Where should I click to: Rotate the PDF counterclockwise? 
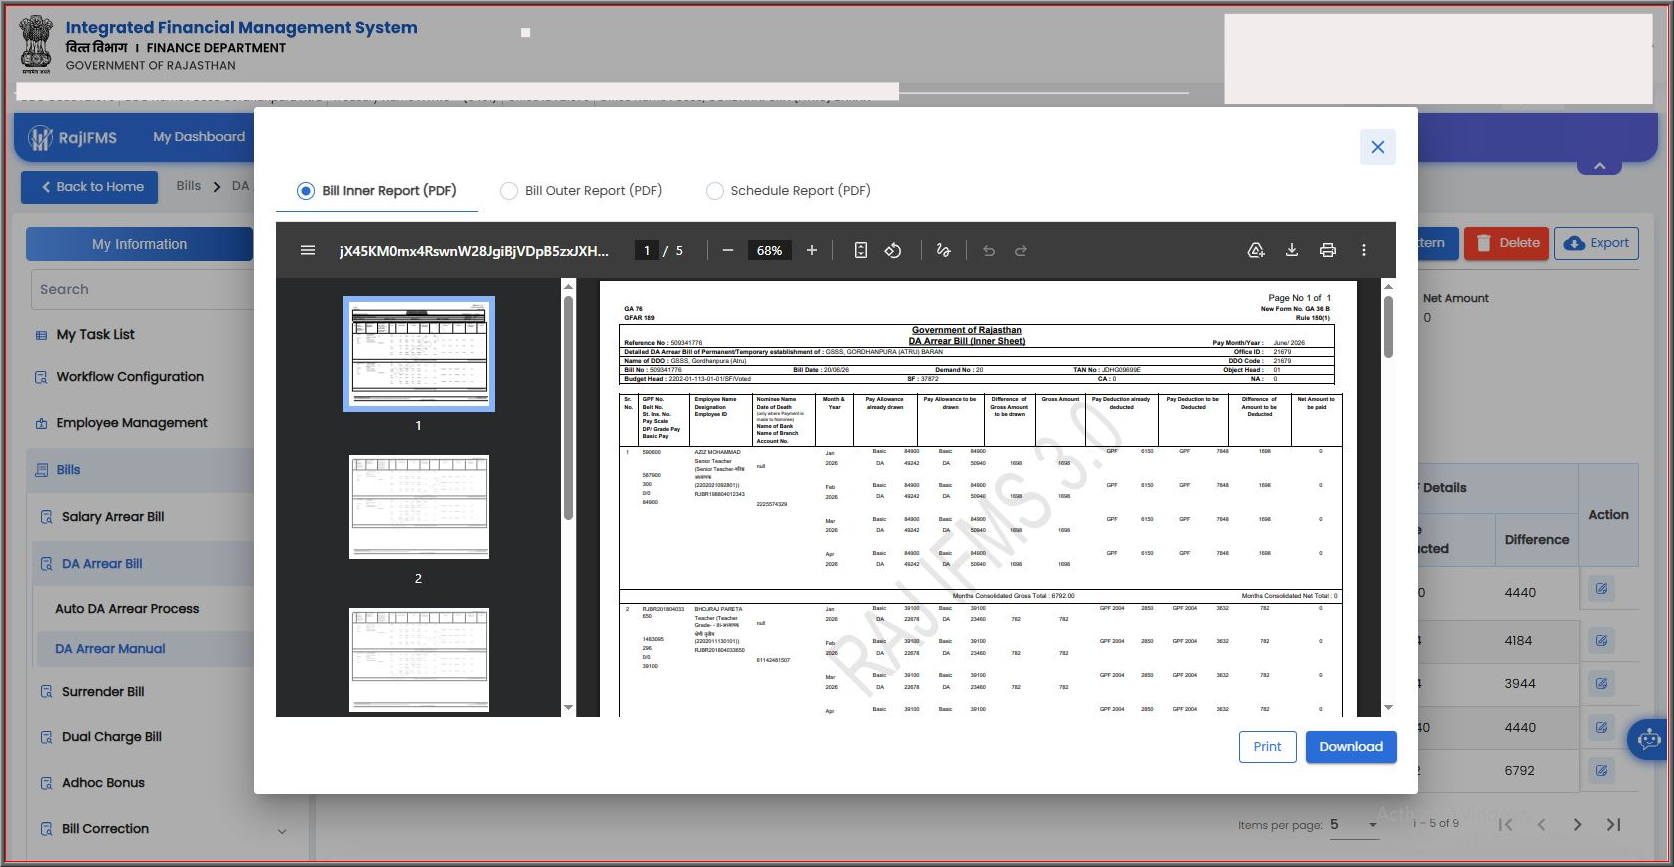(893, 250)
